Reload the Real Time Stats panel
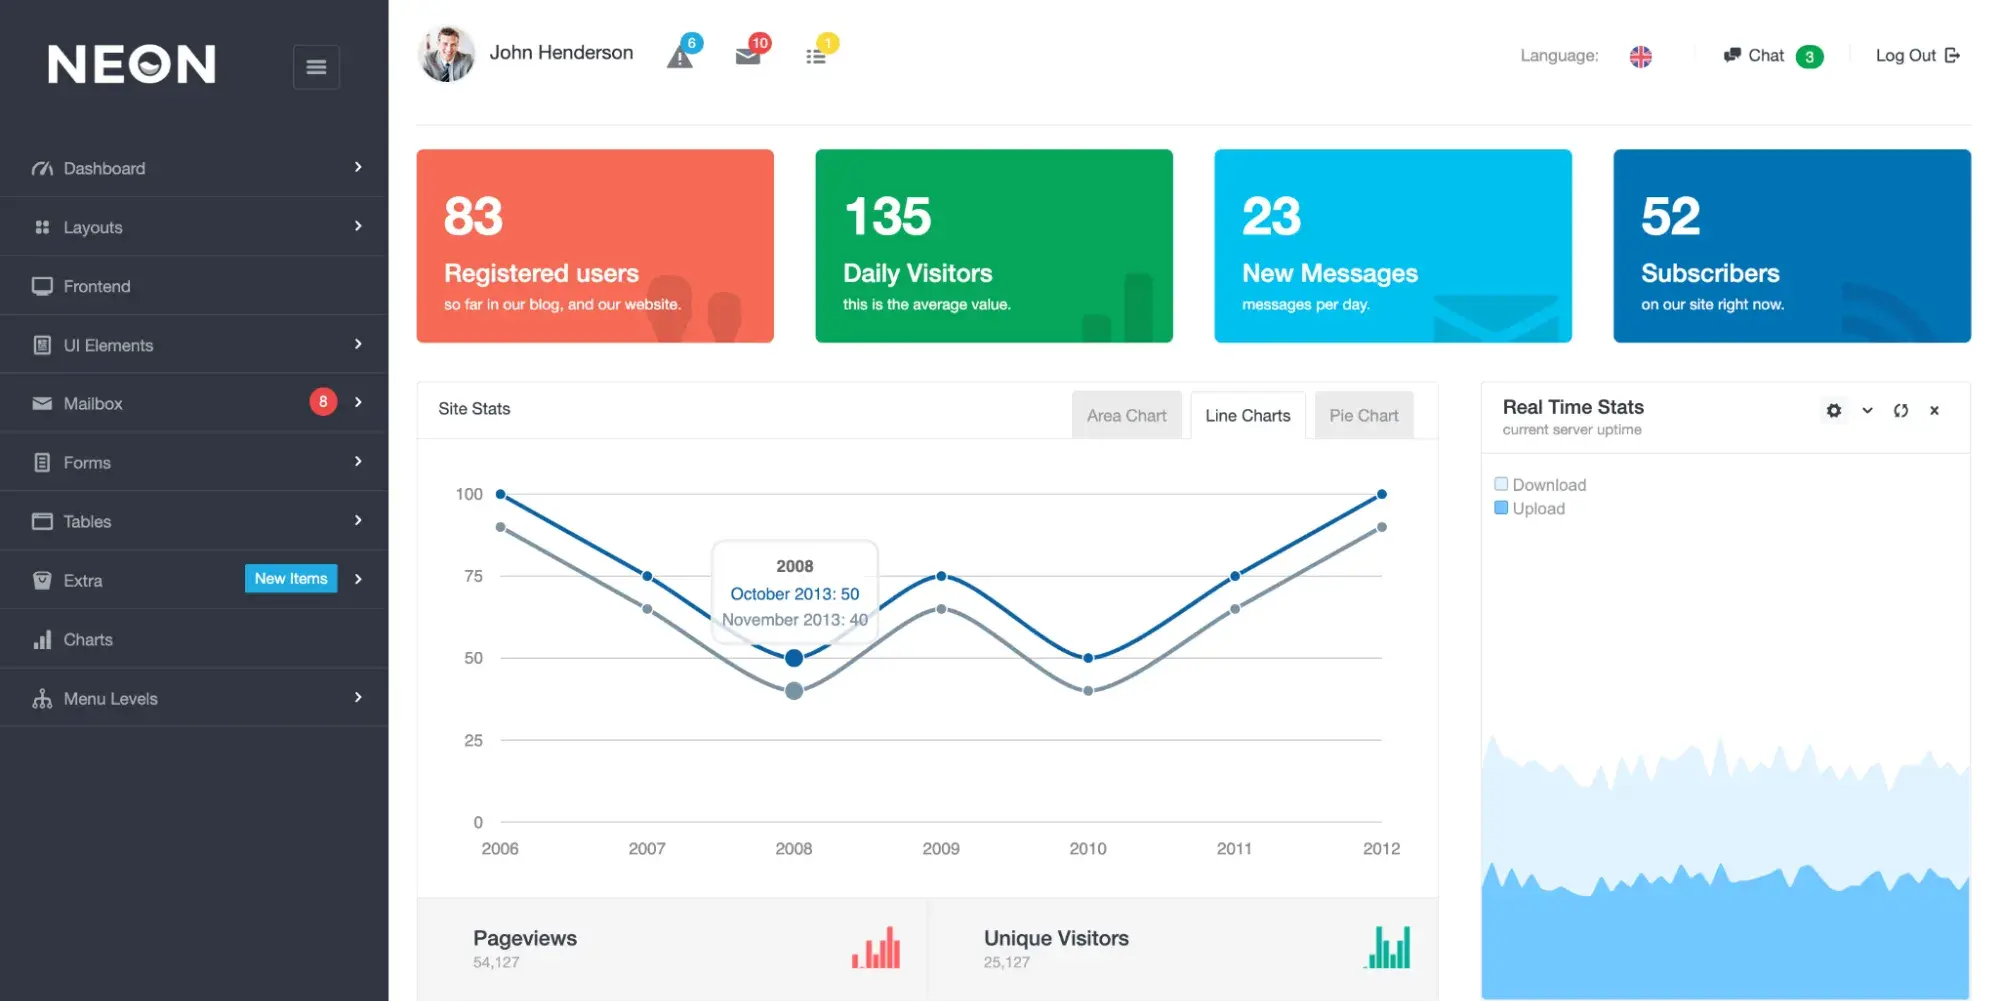 coord(1900,411)
